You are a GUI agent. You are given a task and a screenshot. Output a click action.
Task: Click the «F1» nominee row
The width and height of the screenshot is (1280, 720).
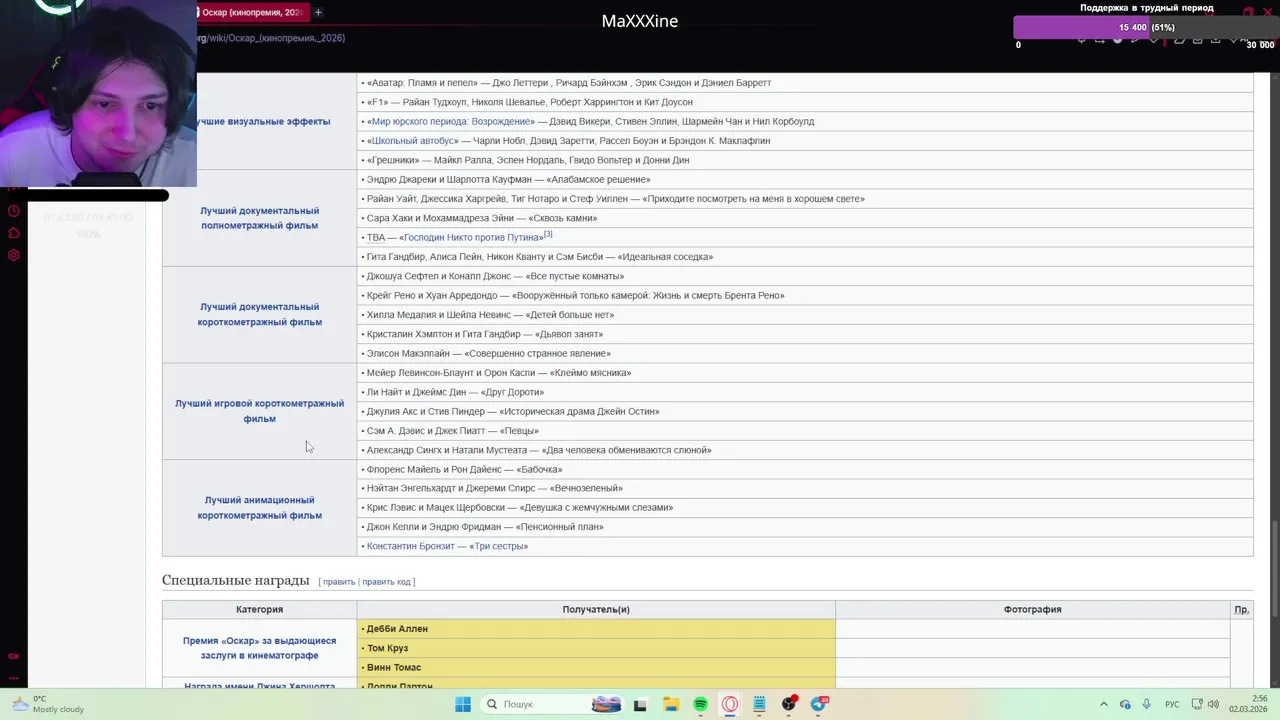(x=805, y=102)
